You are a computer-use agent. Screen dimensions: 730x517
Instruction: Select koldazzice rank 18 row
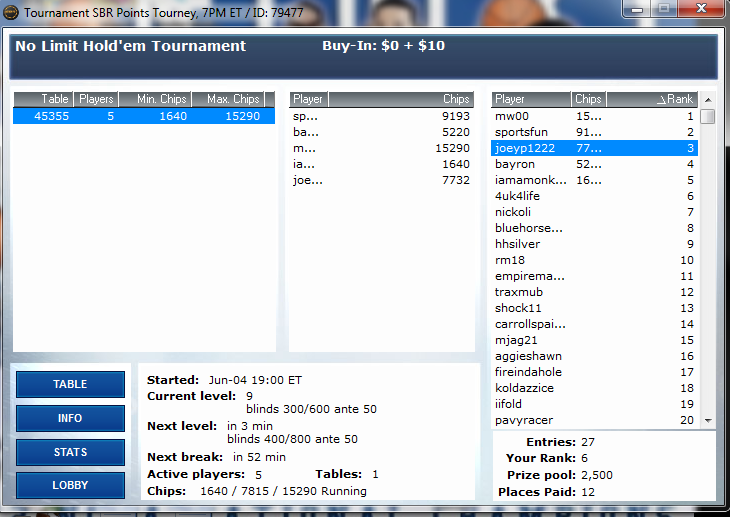(x=595, y=388)
